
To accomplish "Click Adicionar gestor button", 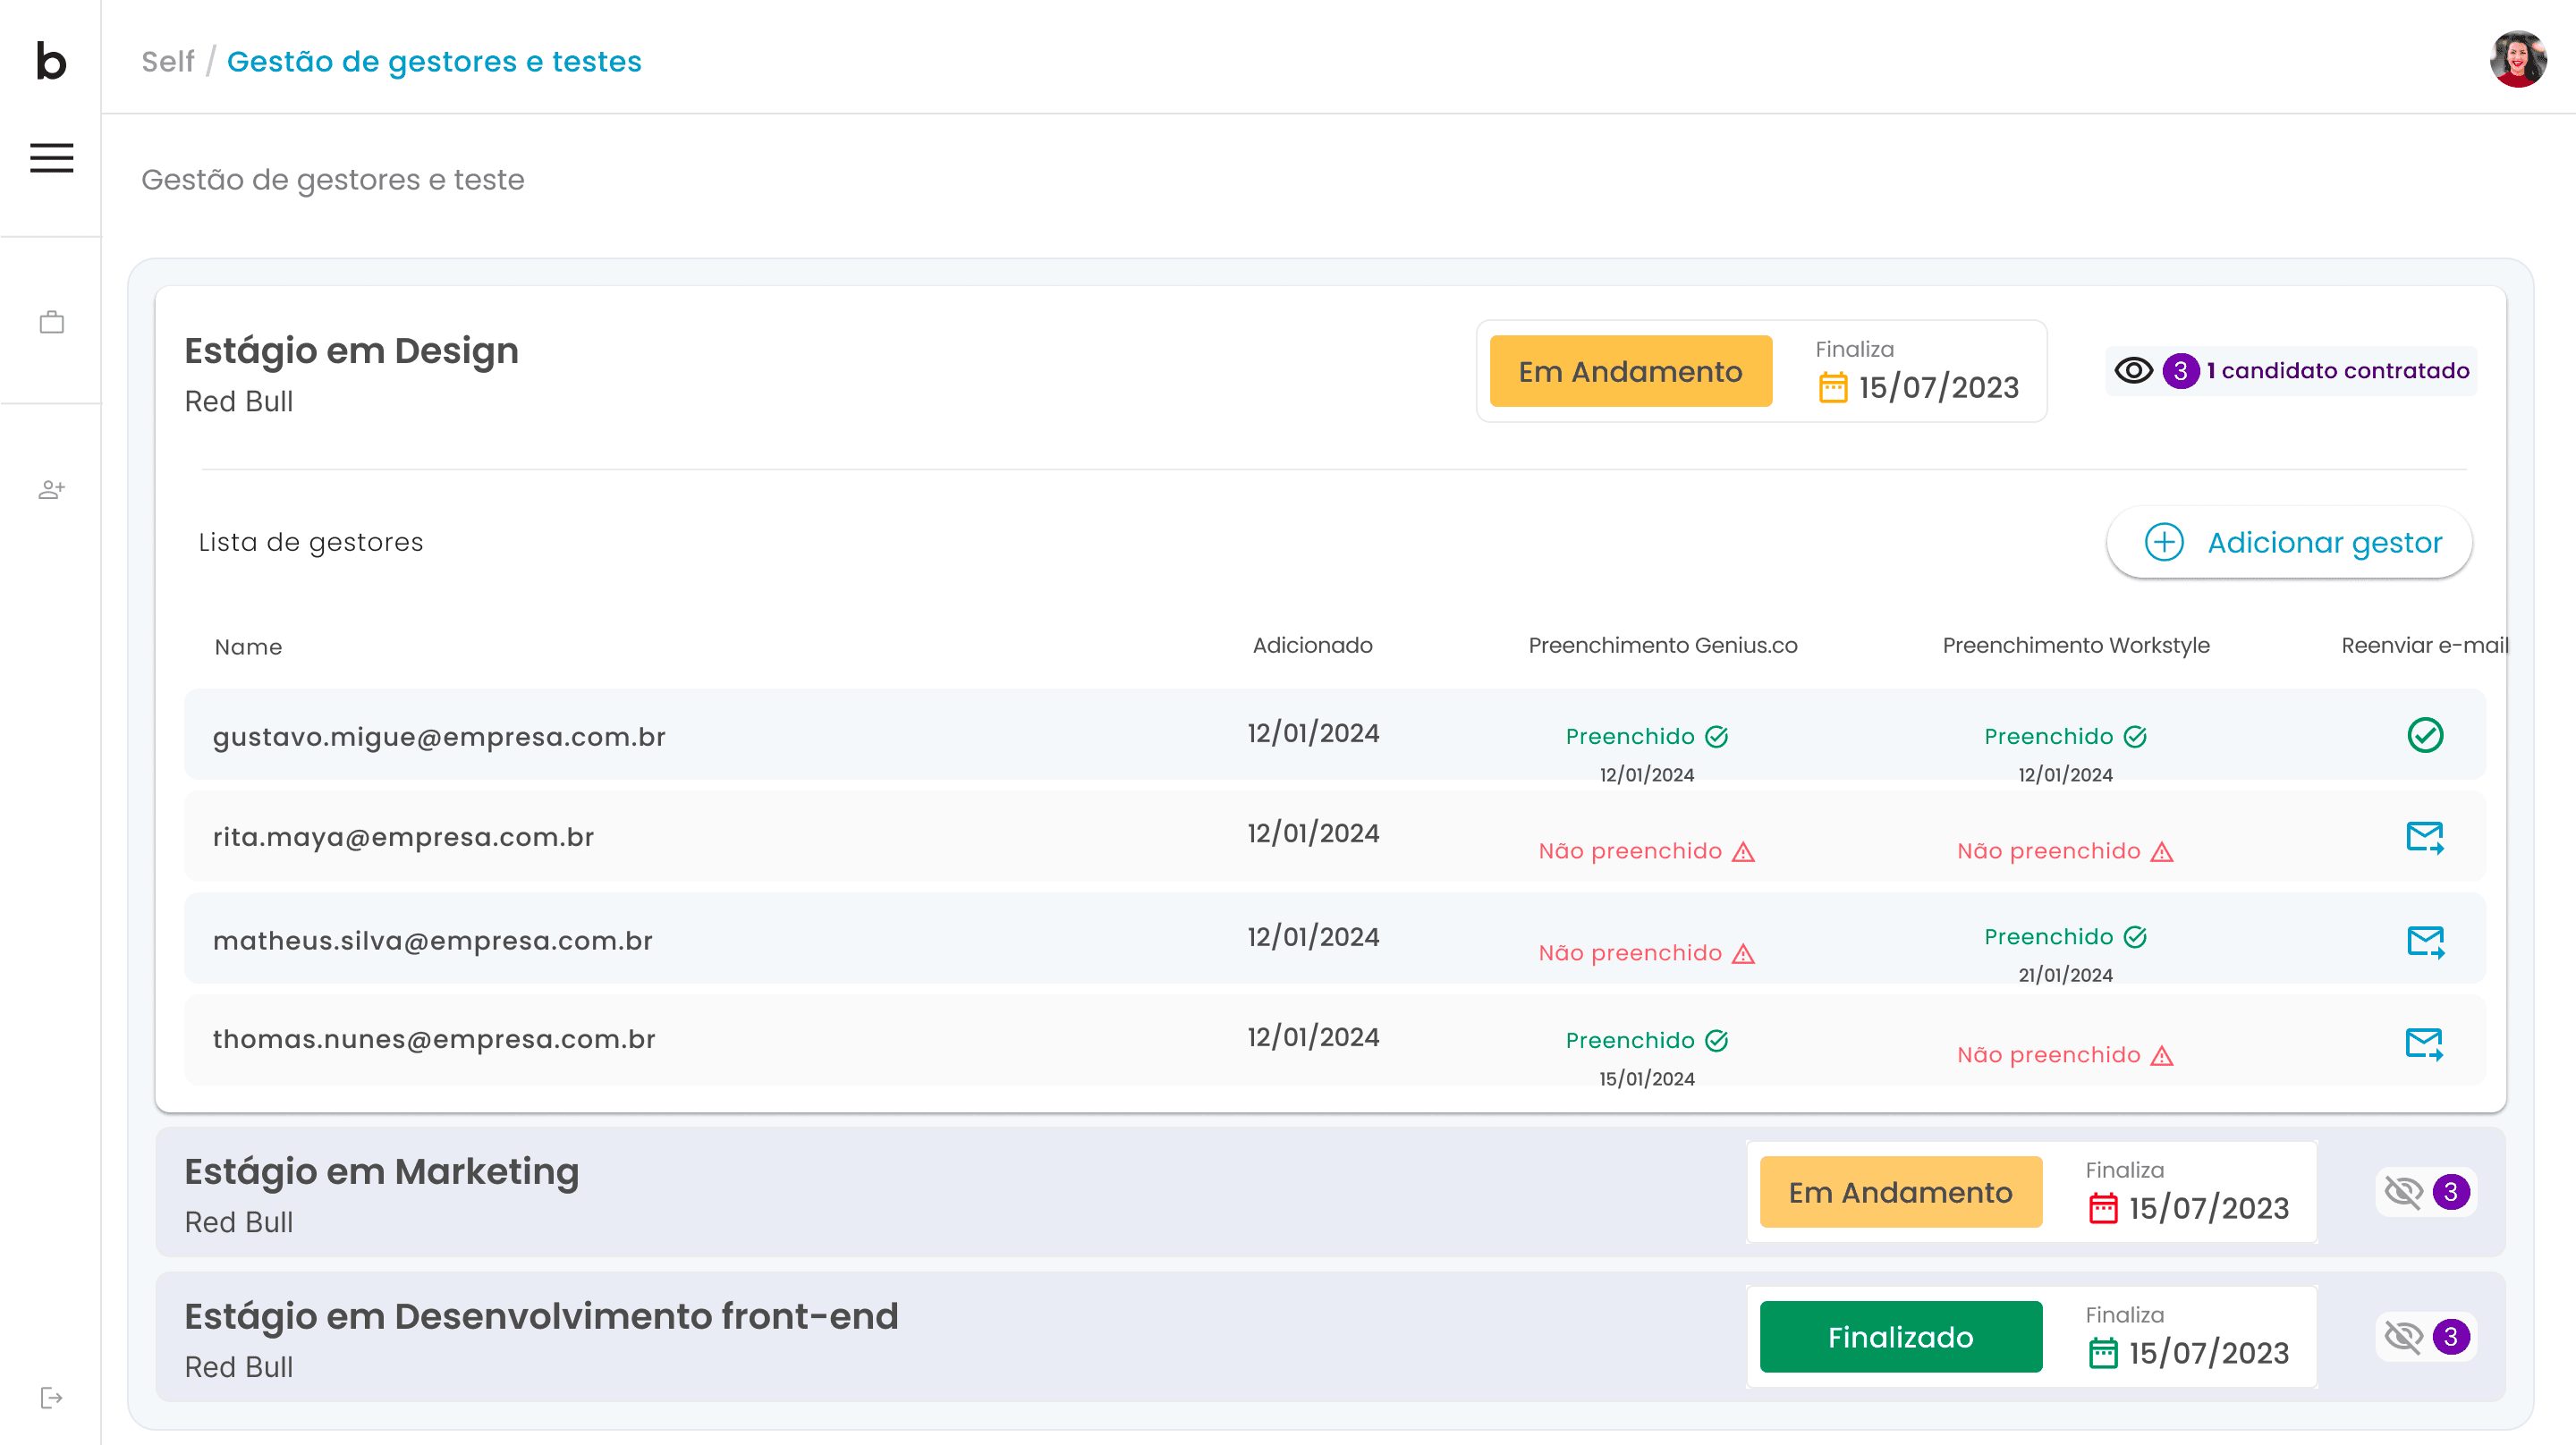I will 2288,542.
